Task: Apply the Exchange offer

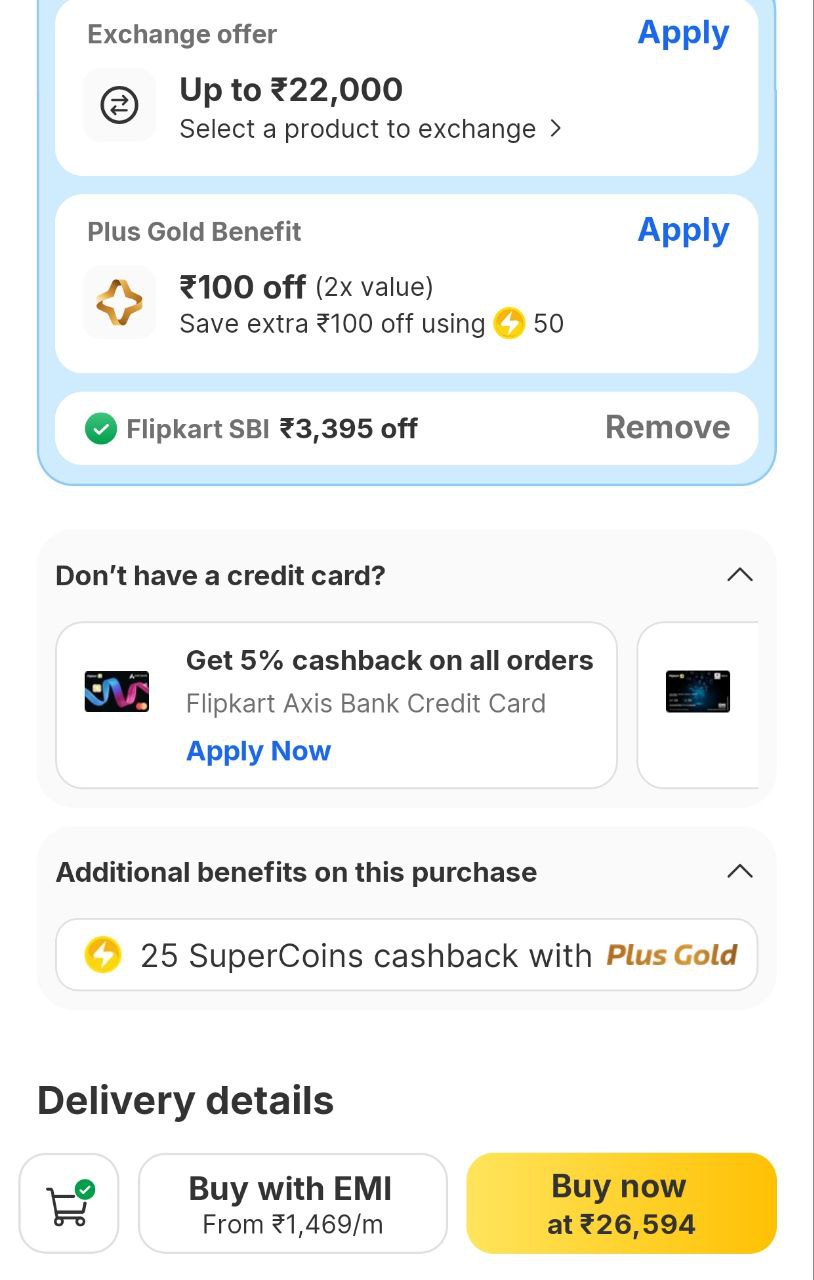Action: [683, 33]
